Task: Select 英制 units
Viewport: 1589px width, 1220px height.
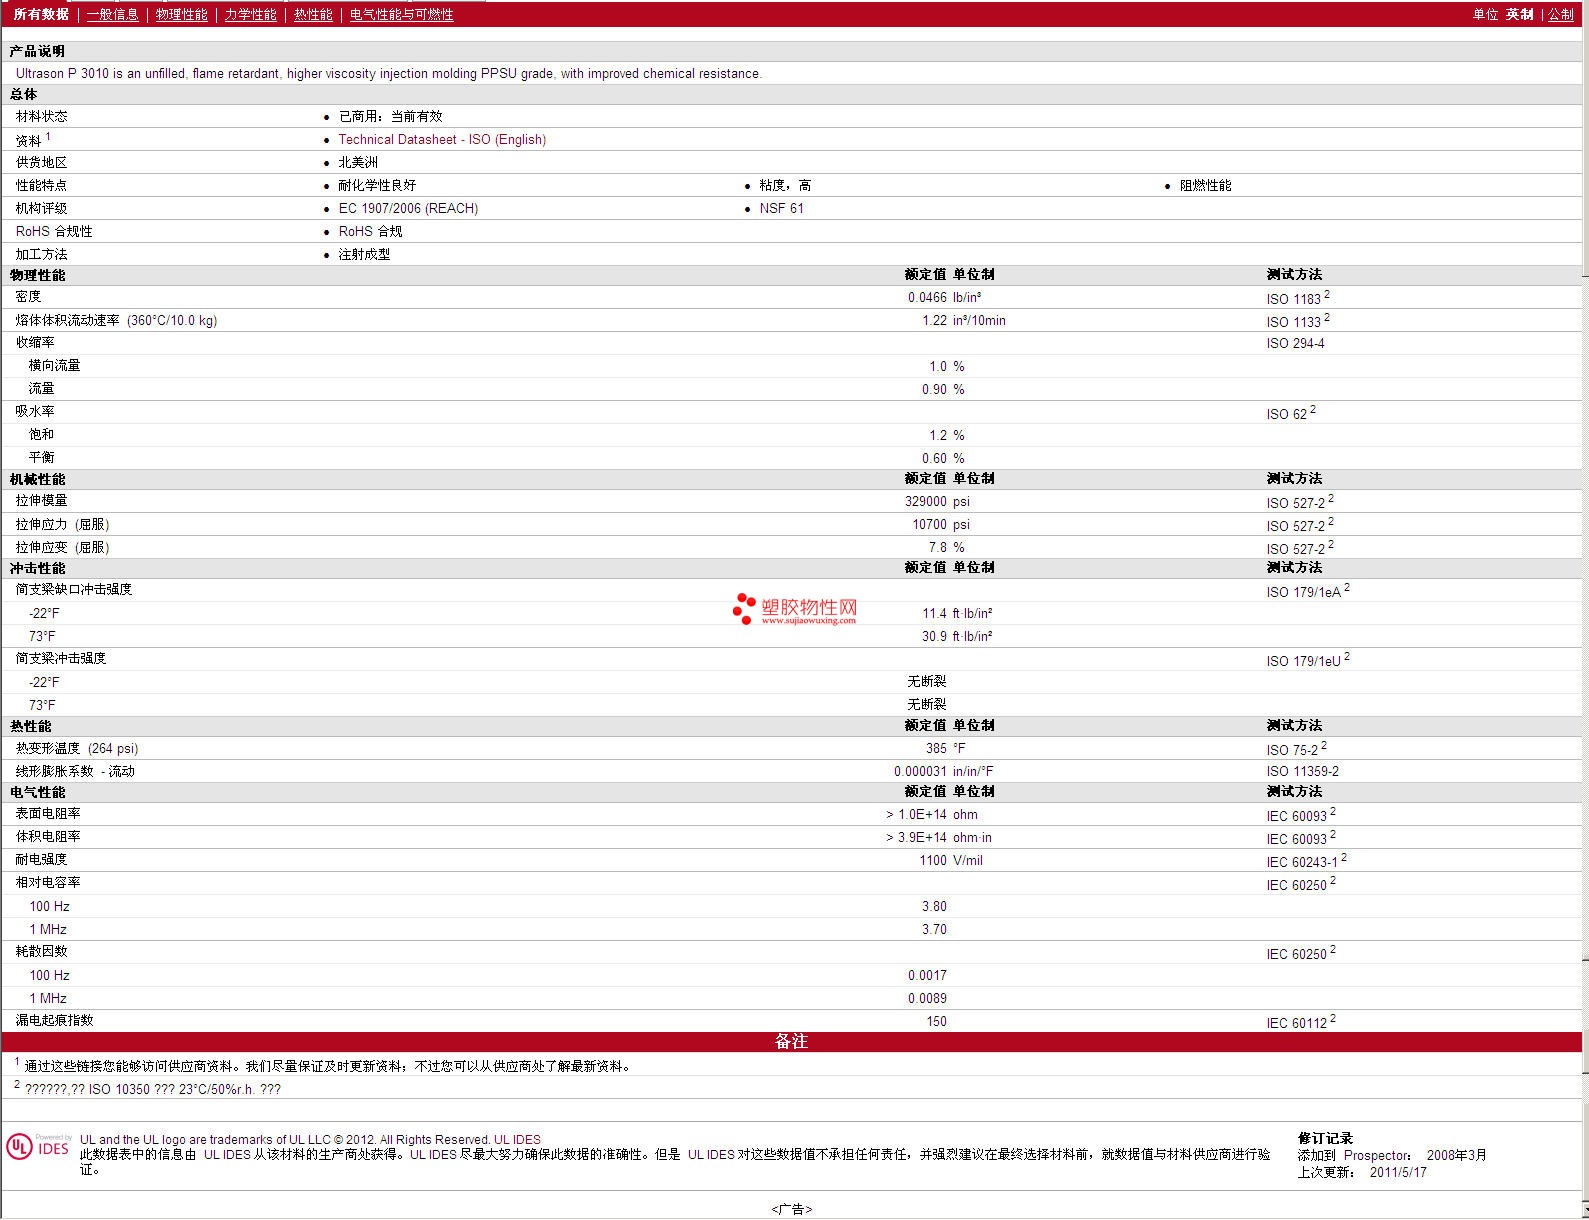Action: (x=1520, y=14)
